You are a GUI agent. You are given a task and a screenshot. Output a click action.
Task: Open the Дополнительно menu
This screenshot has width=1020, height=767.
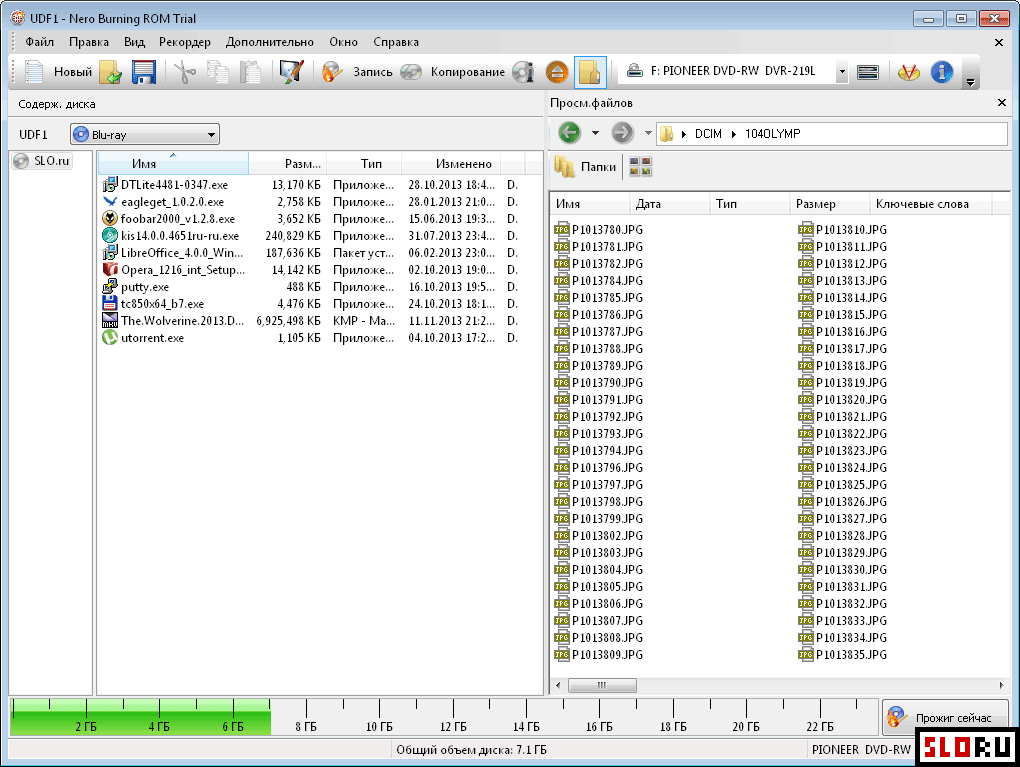point(269,42)
